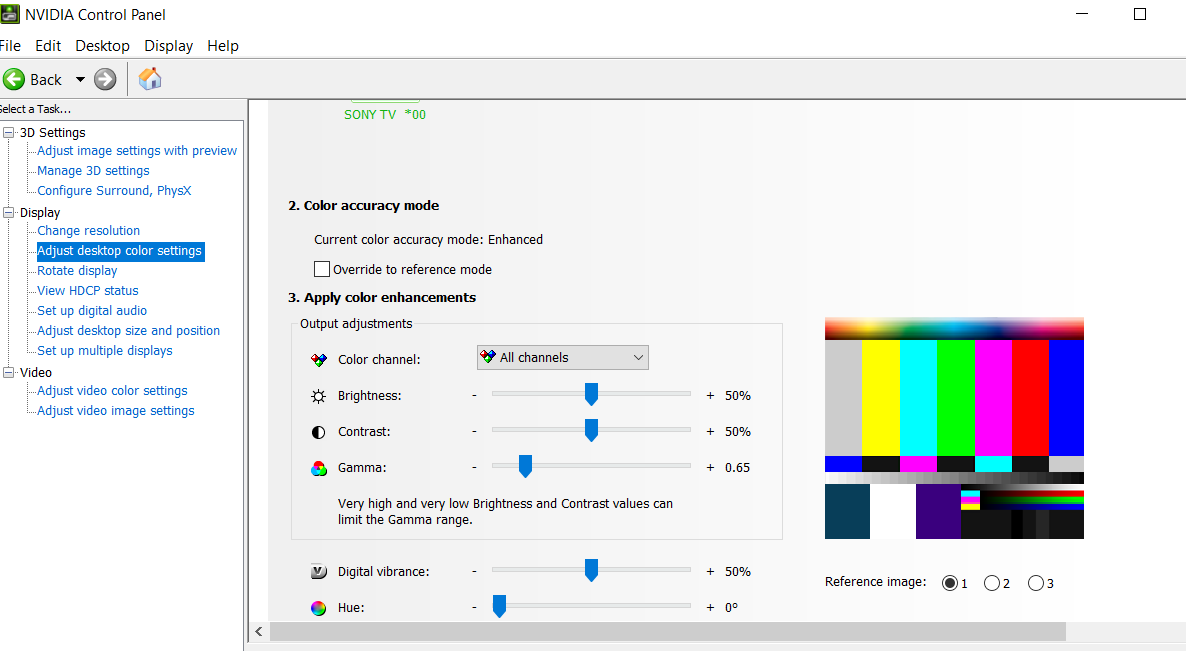Open Adjust desktop size and position
Image resolution: width=1186 pixels, height=651 pixels.
[x=129, y=330]
